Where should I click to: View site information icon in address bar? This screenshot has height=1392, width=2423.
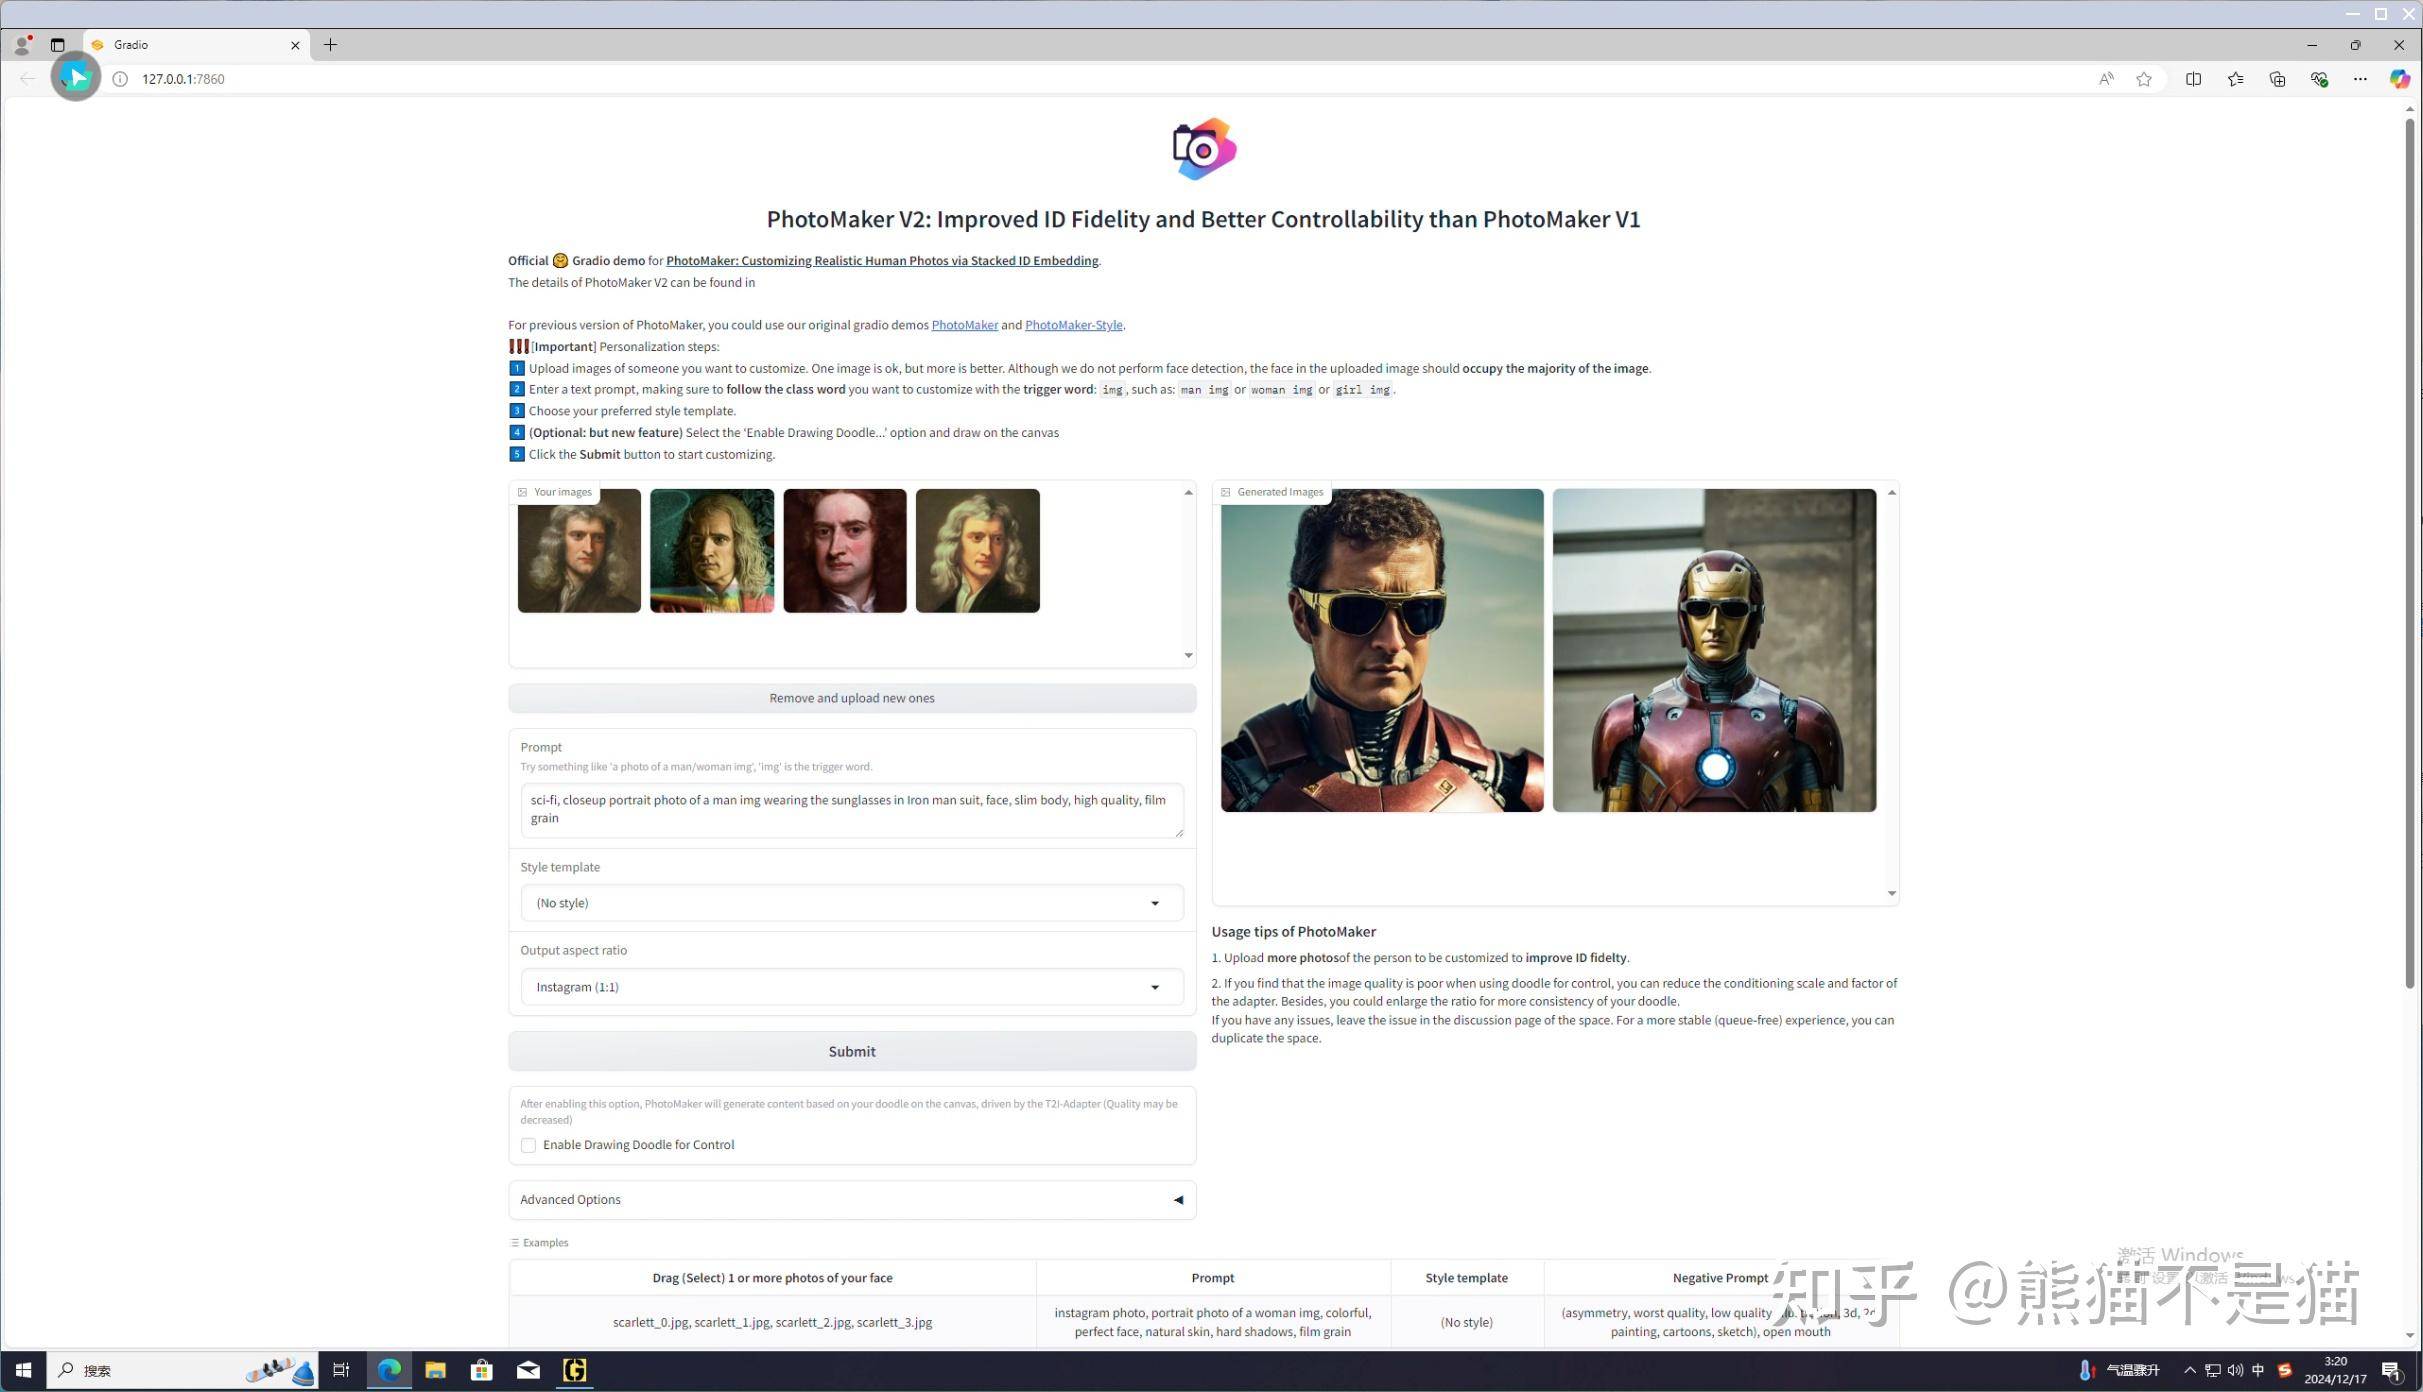120,79
